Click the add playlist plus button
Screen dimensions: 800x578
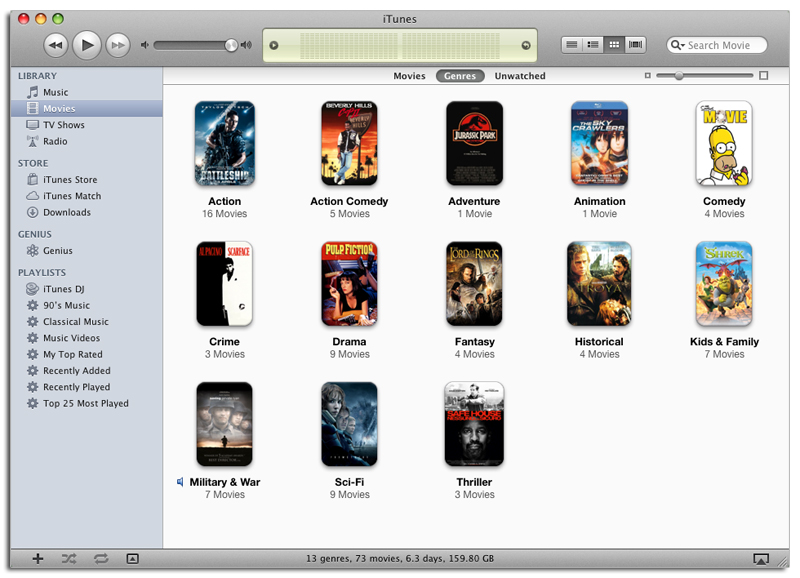point(38,559)
